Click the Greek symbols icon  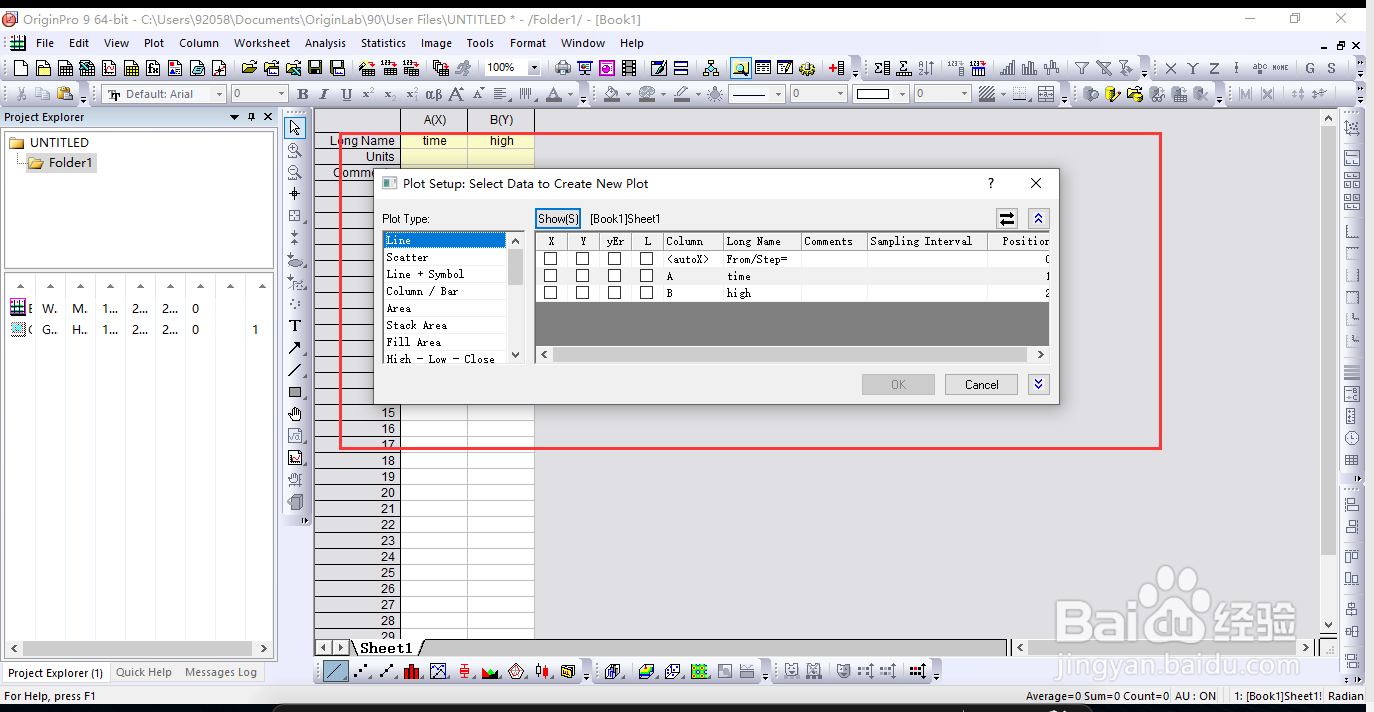(x=433, y=94)
